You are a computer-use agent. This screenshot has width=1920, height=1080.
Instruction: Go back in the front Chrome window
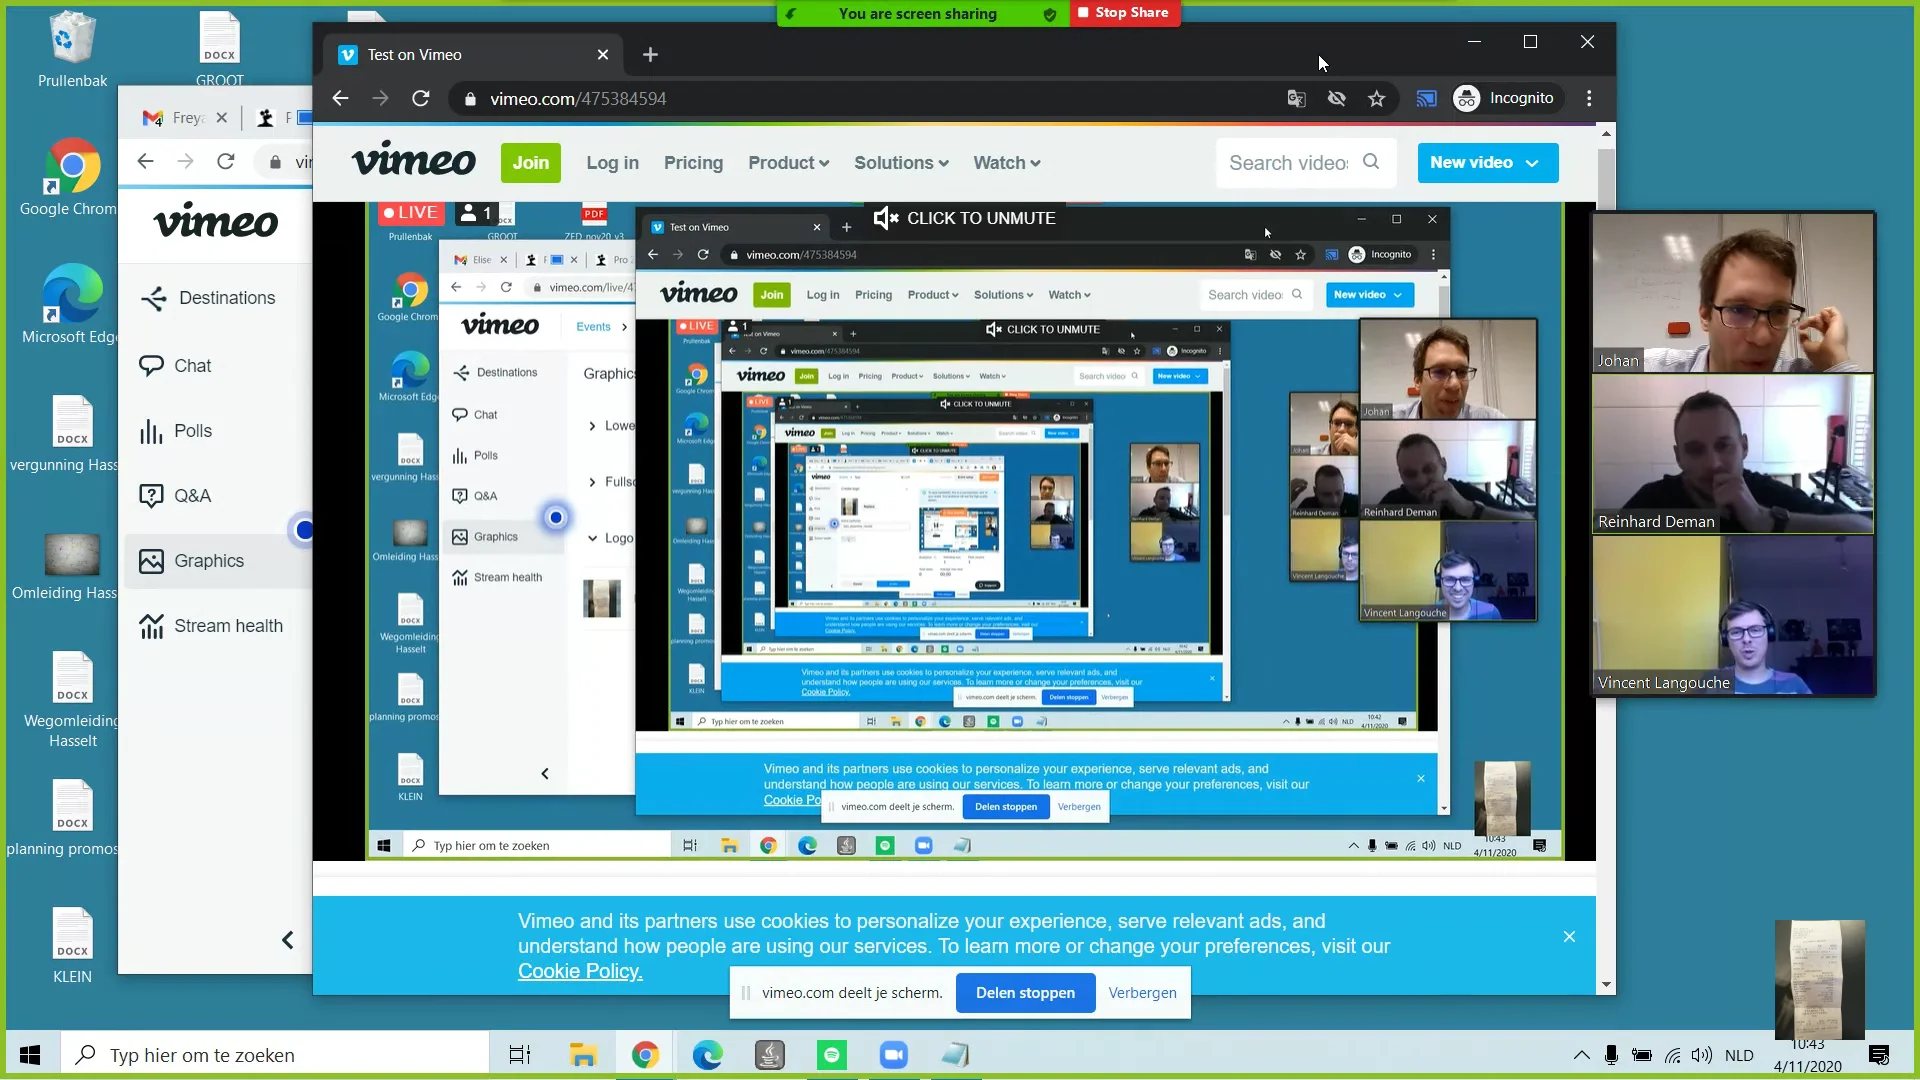(341, 98)
